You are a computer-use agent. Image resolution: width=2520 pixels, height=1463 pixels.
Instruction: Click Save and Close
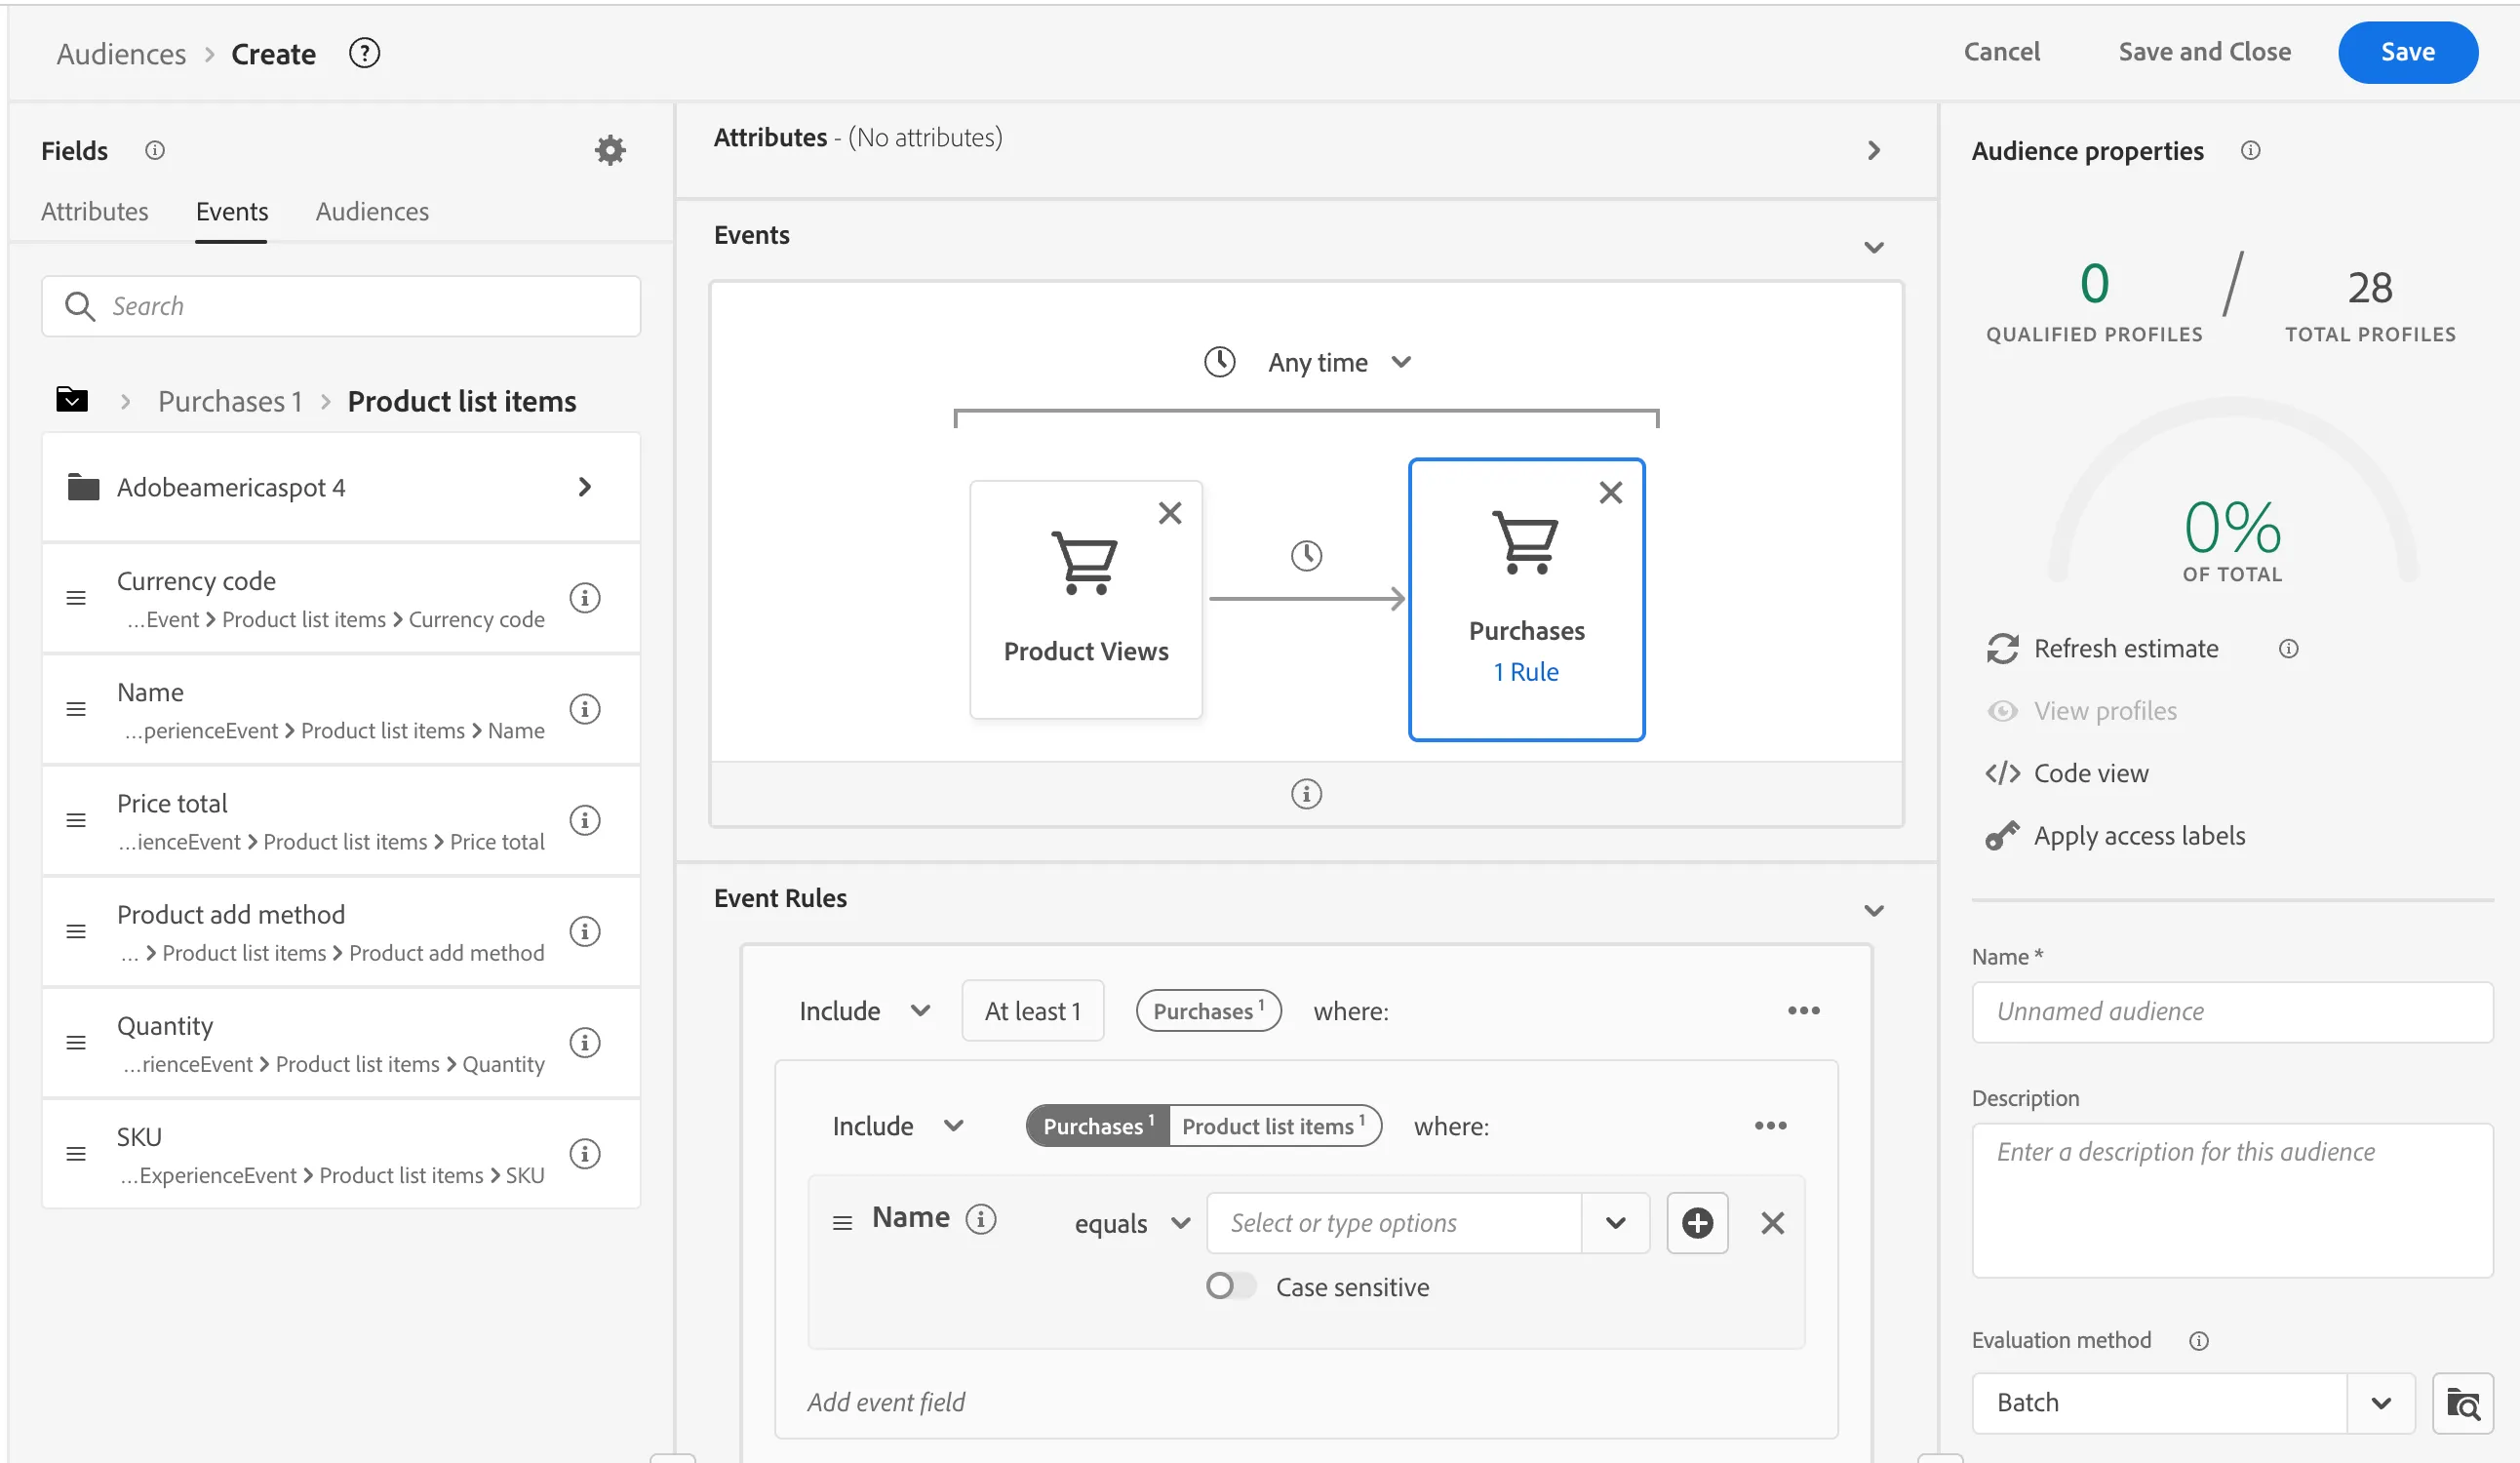2204,52
